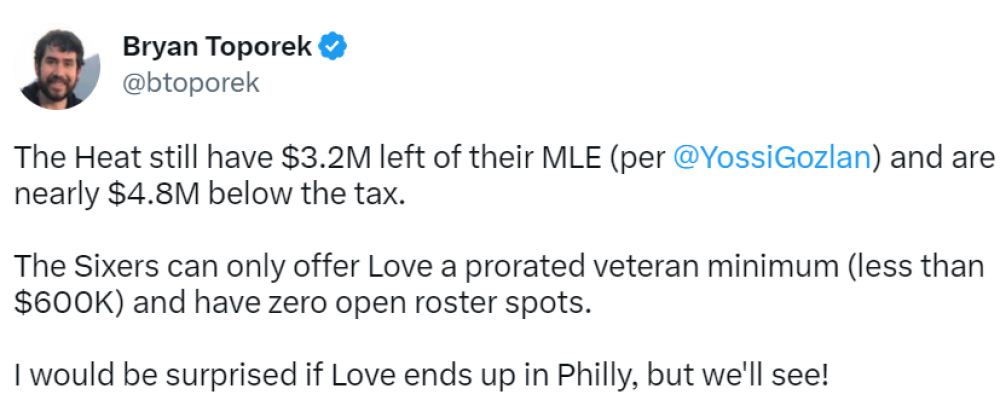Select the word "MLE" in the tweet
1000x406 pixels.
point(571,158)
